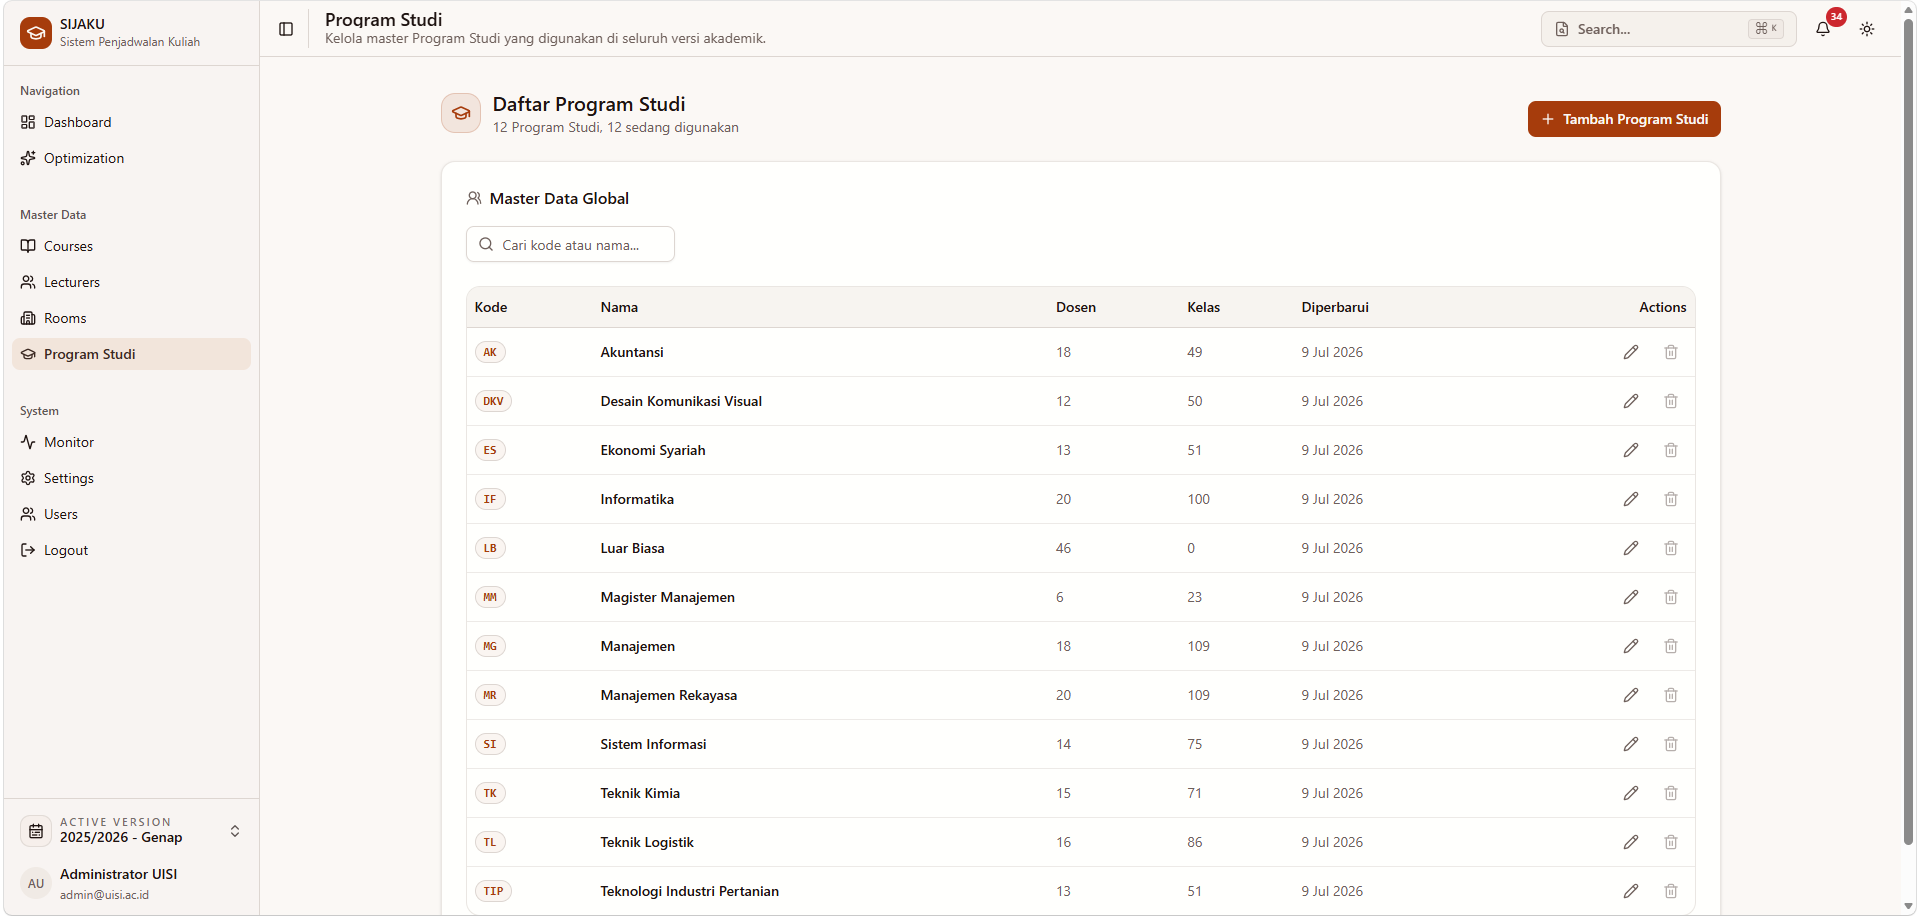Screen dimensions: 1919x916
Task: Delete Teknologi Industri Pertanian row
Action: point(1671,891)
